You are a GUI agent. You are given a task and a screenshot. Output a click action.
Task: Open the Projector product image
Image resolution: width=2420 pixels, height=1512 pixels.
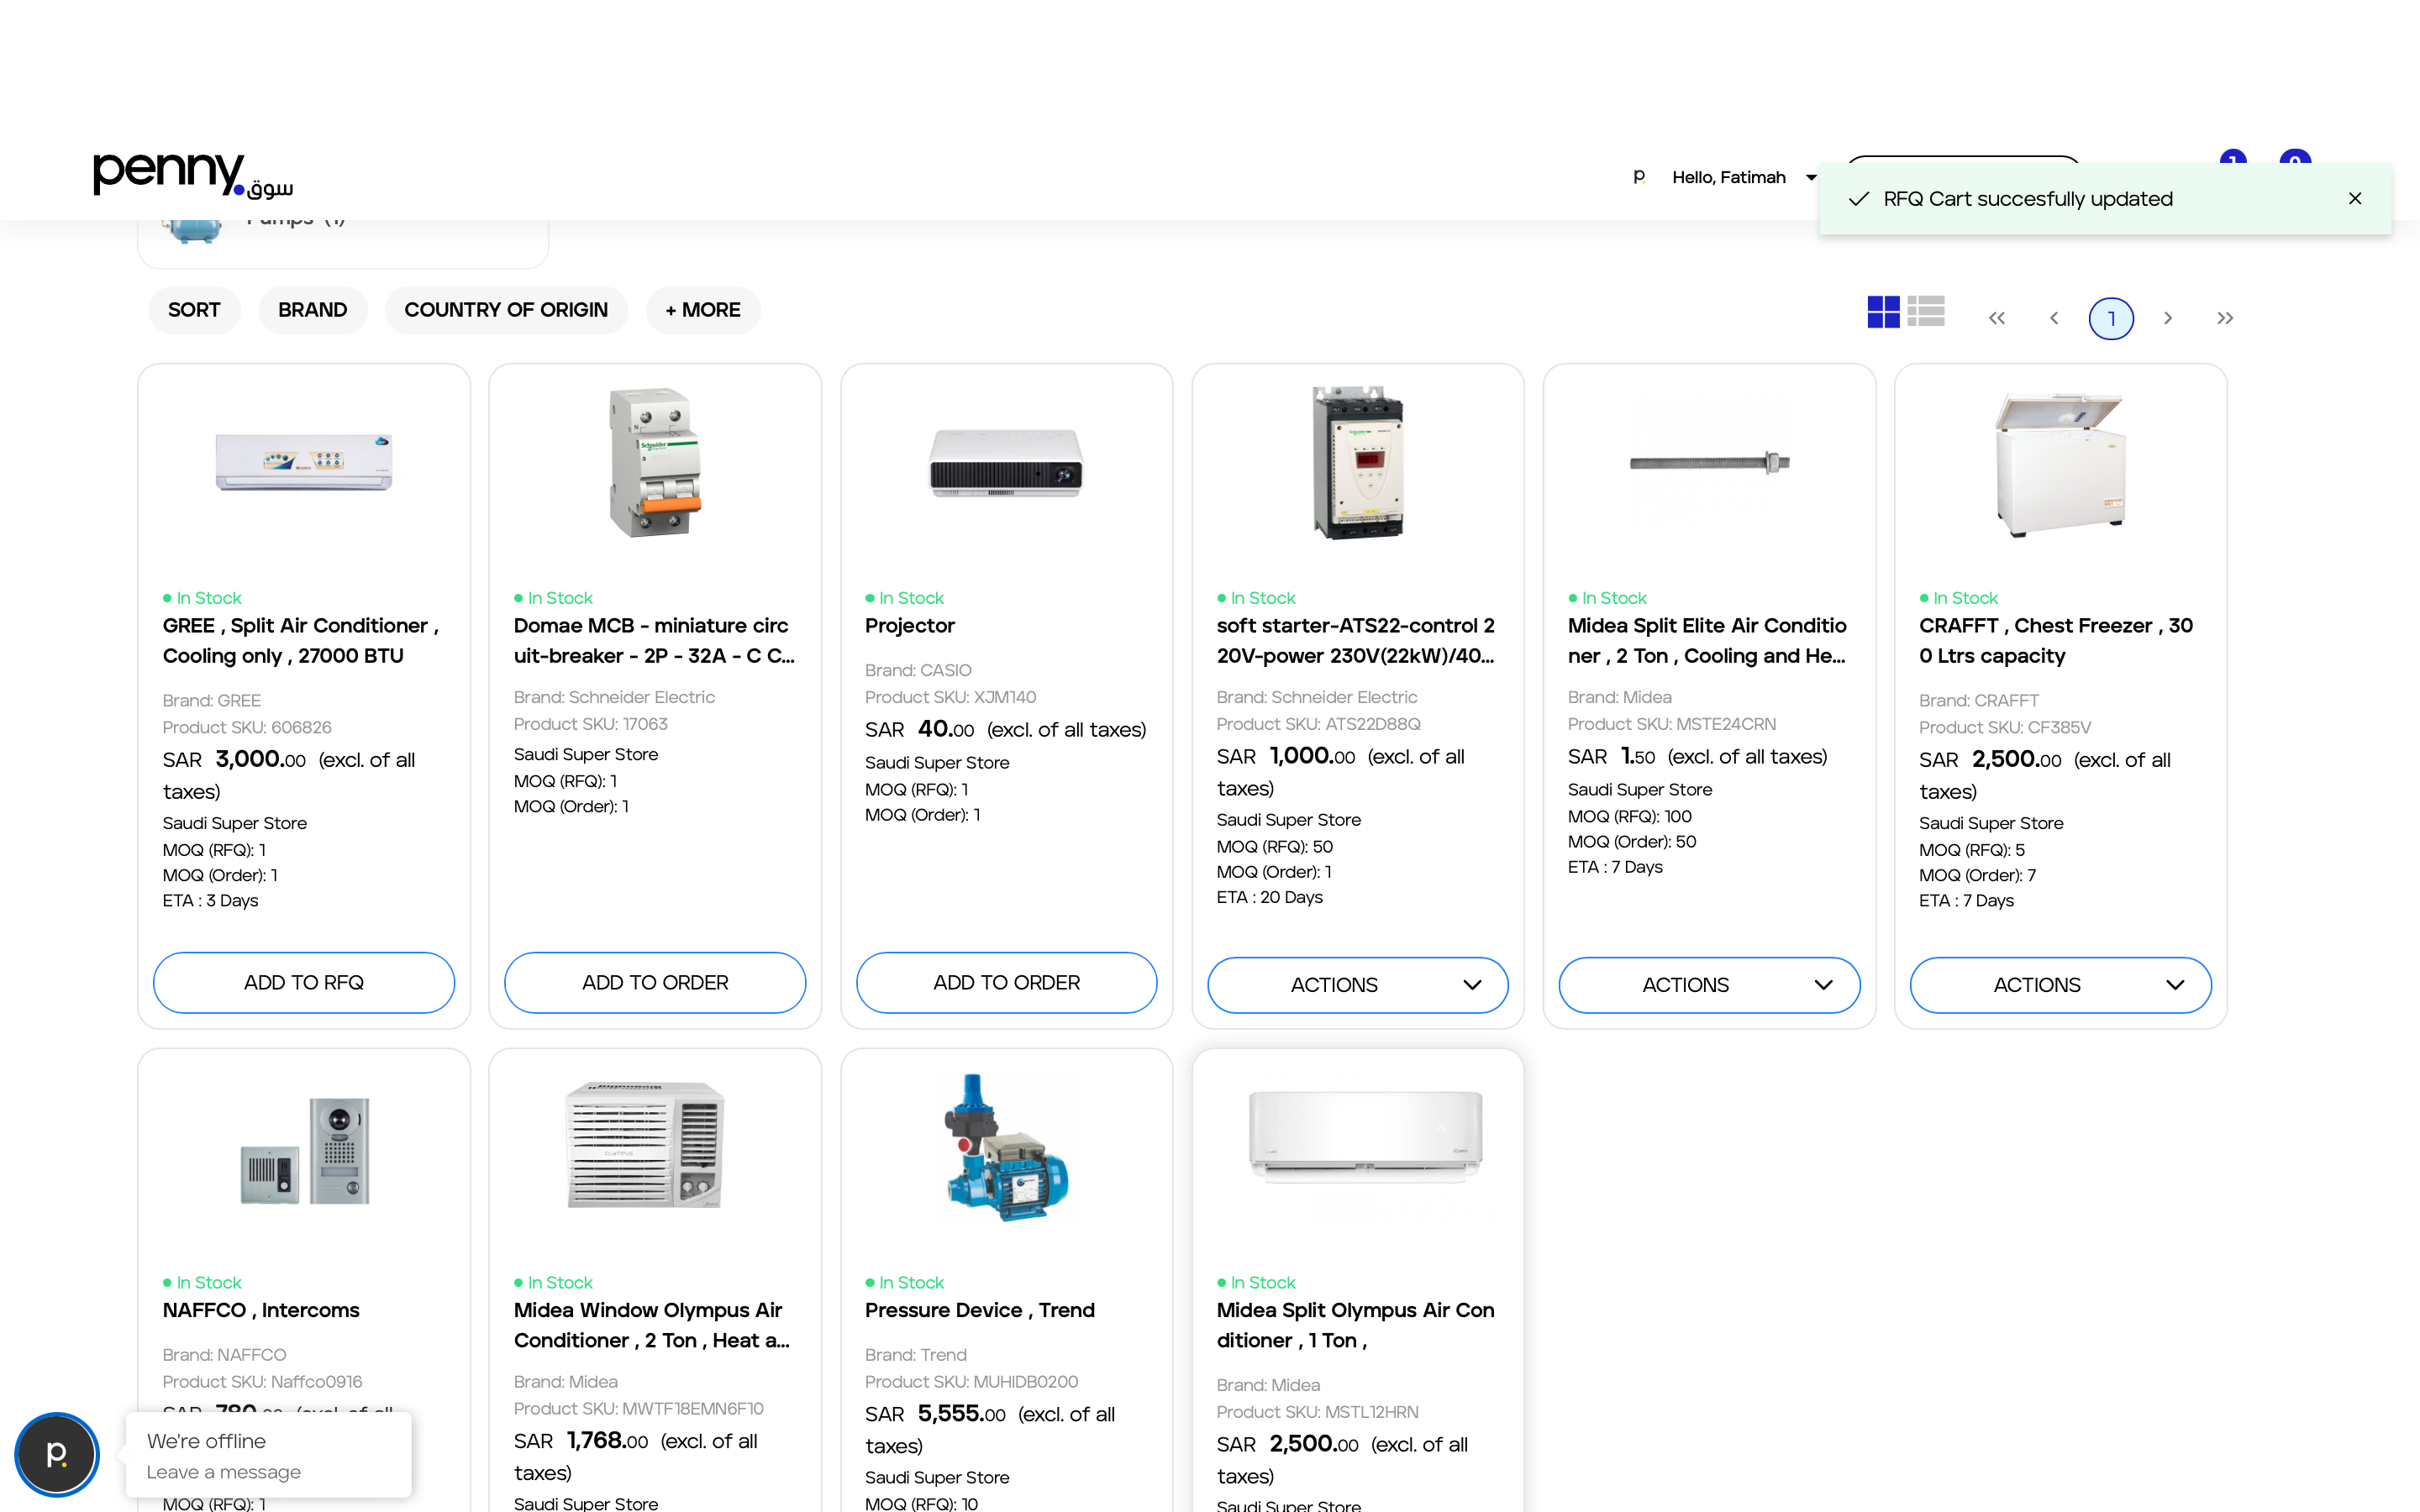point(1006,462)
